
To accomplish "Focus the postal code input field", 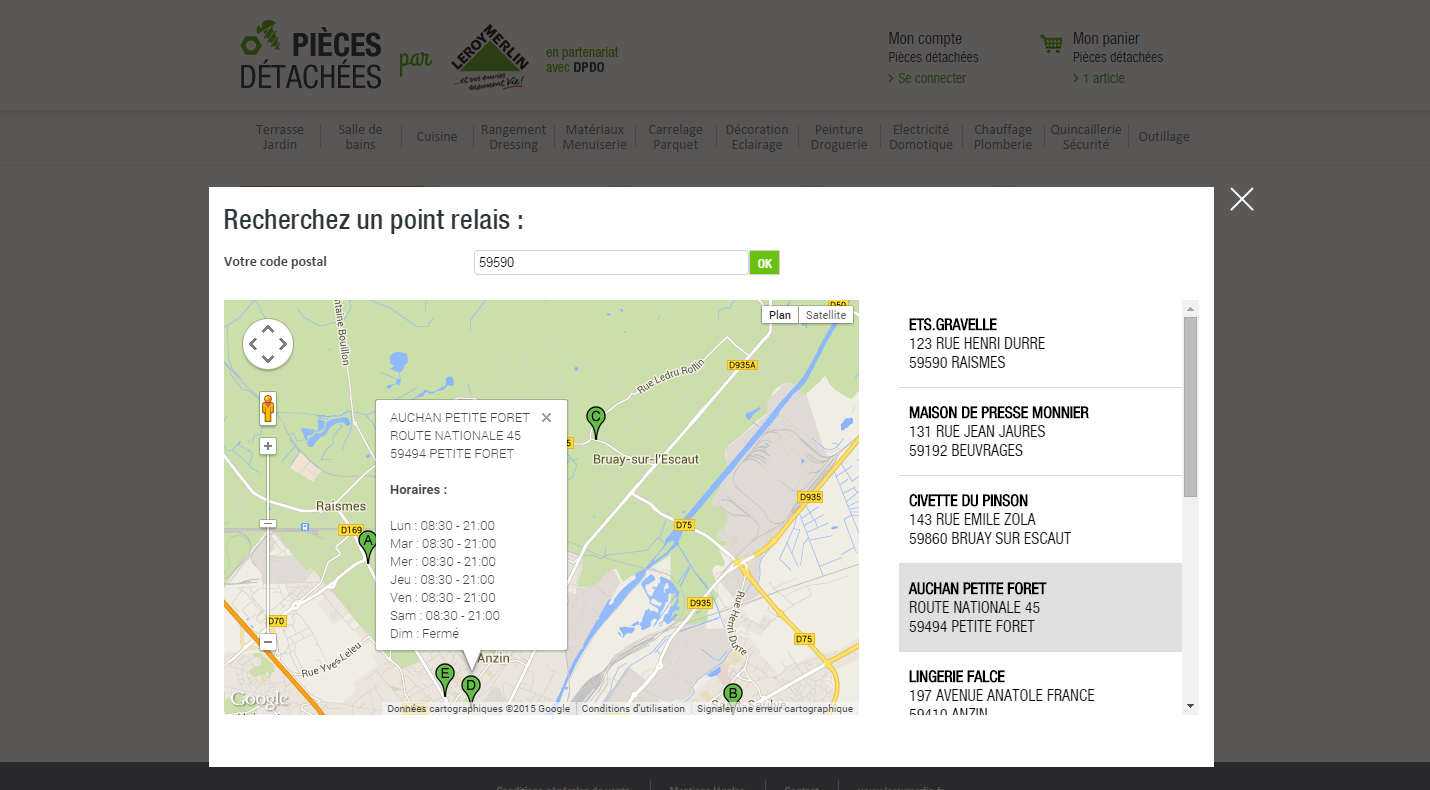I will pos(611,262).
